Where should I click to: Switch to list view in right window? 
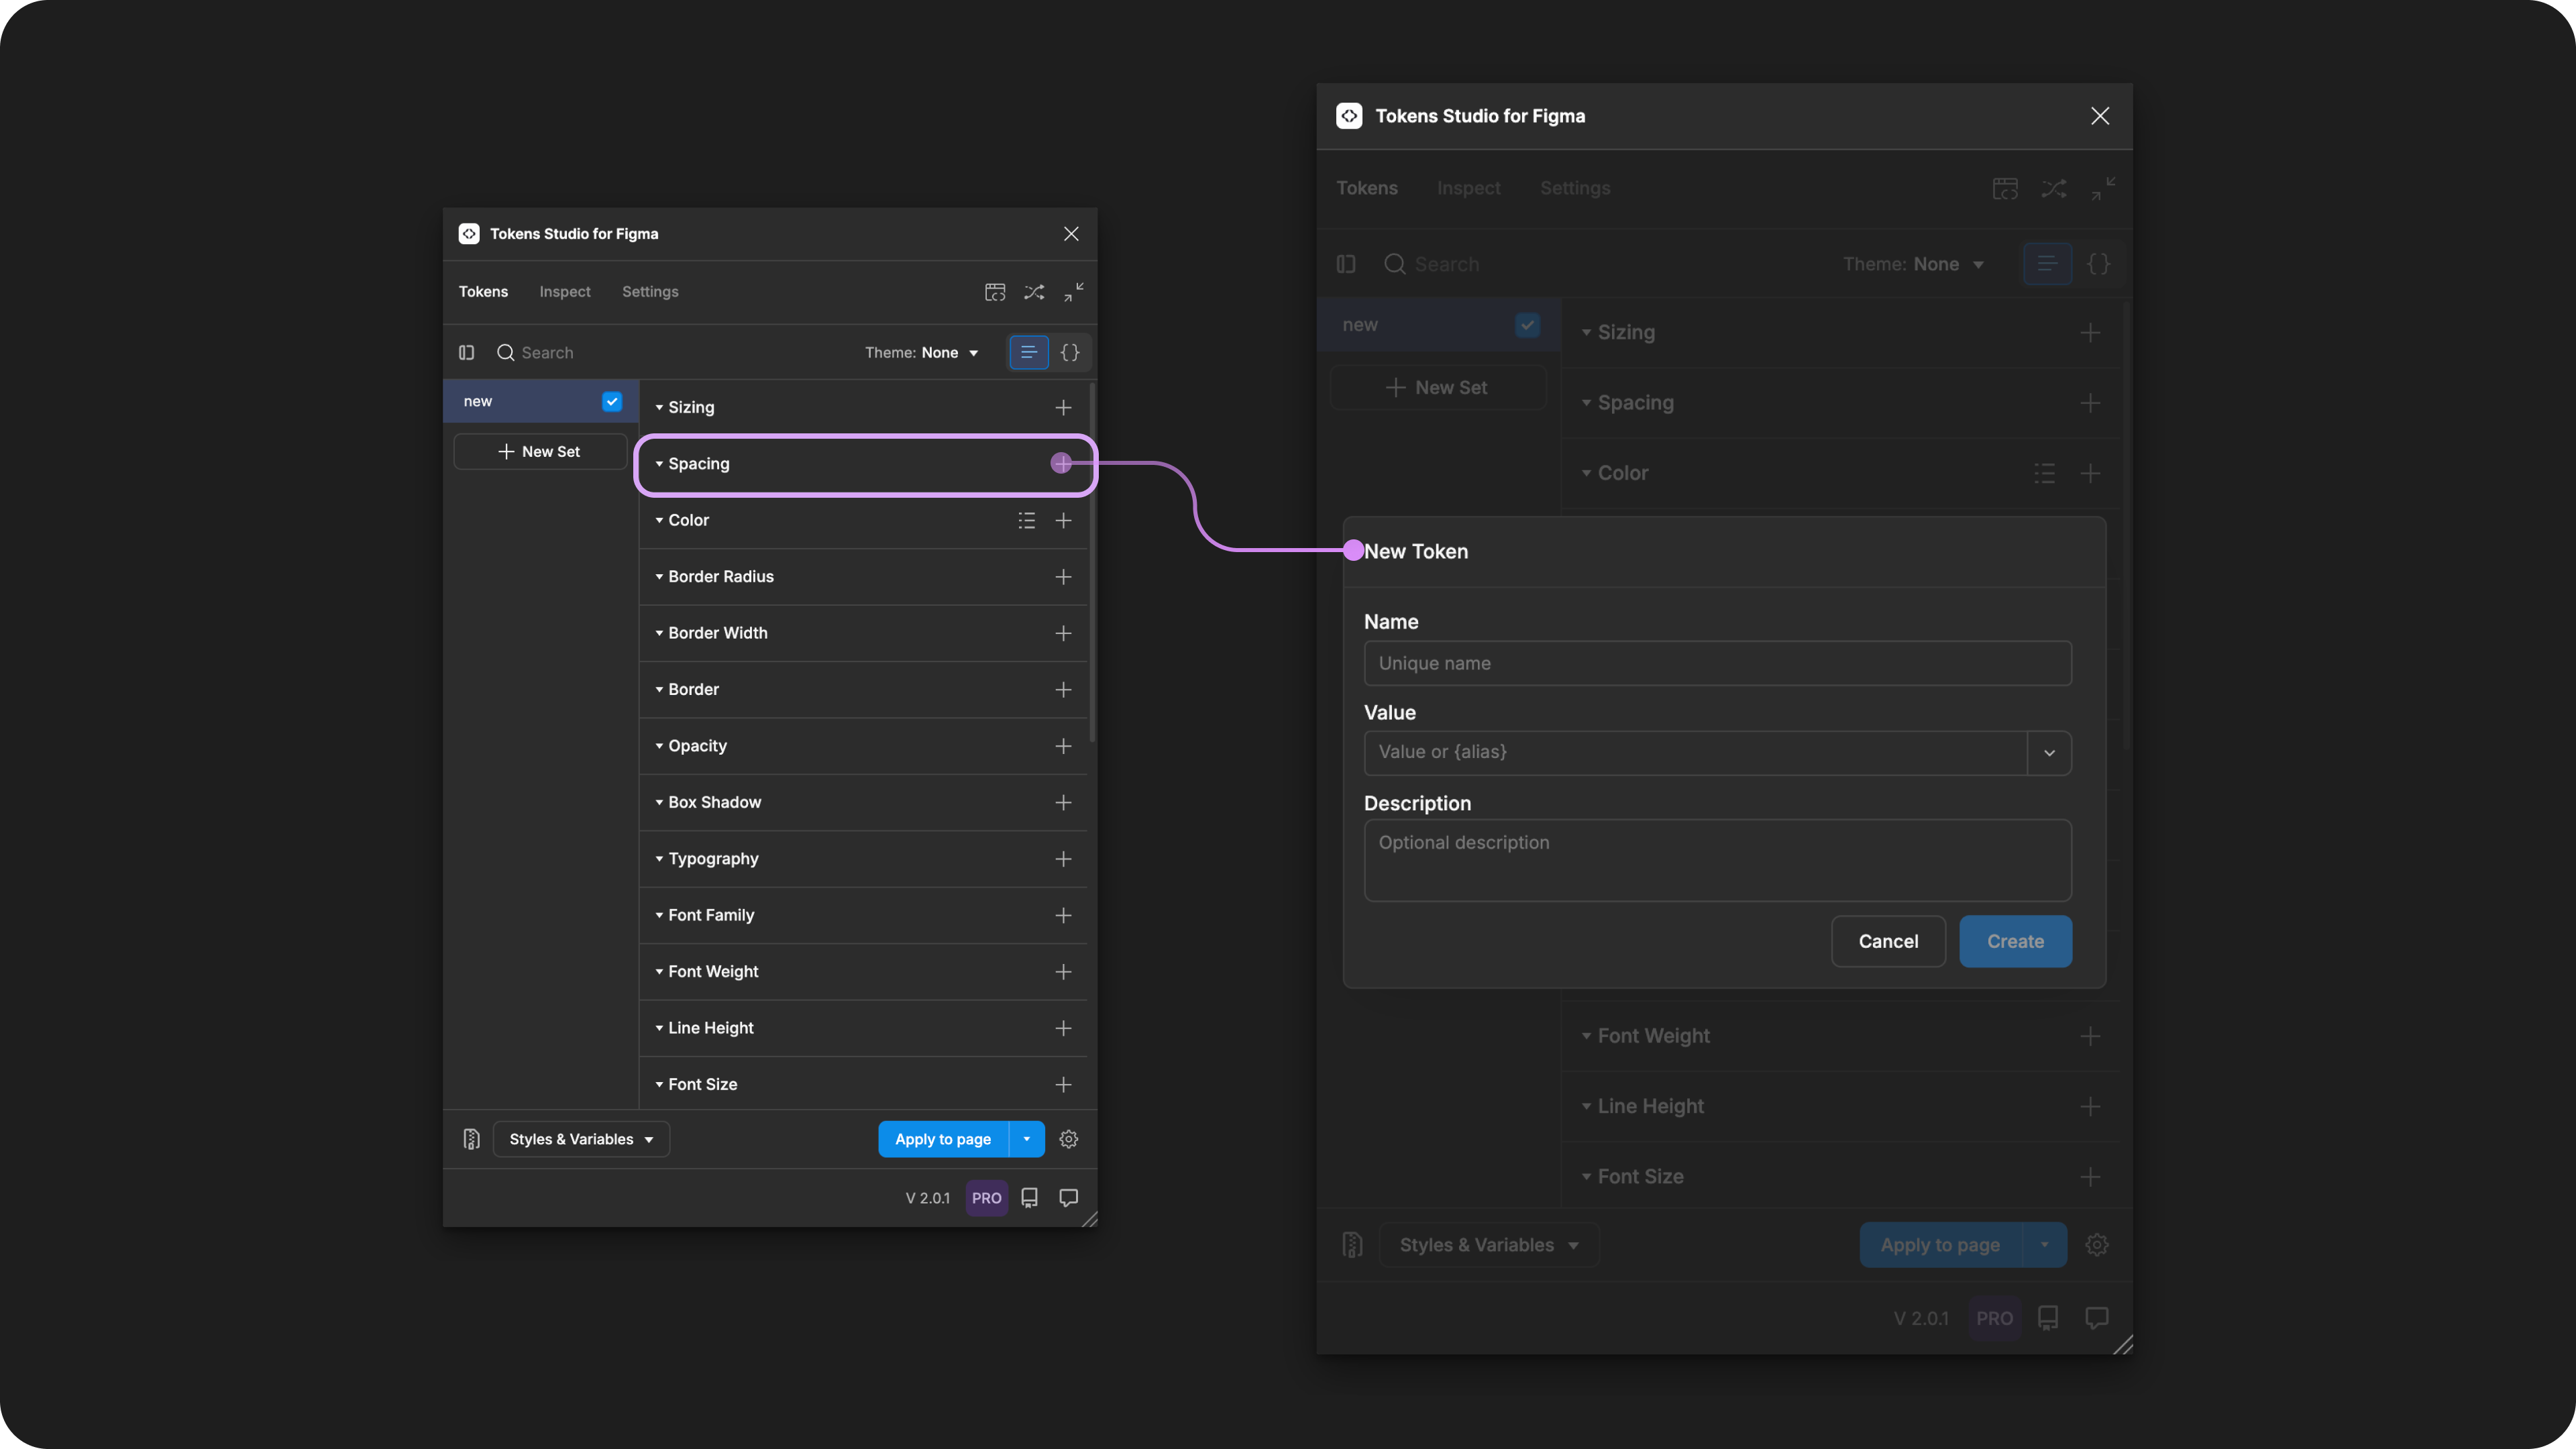coord(2047,264)
